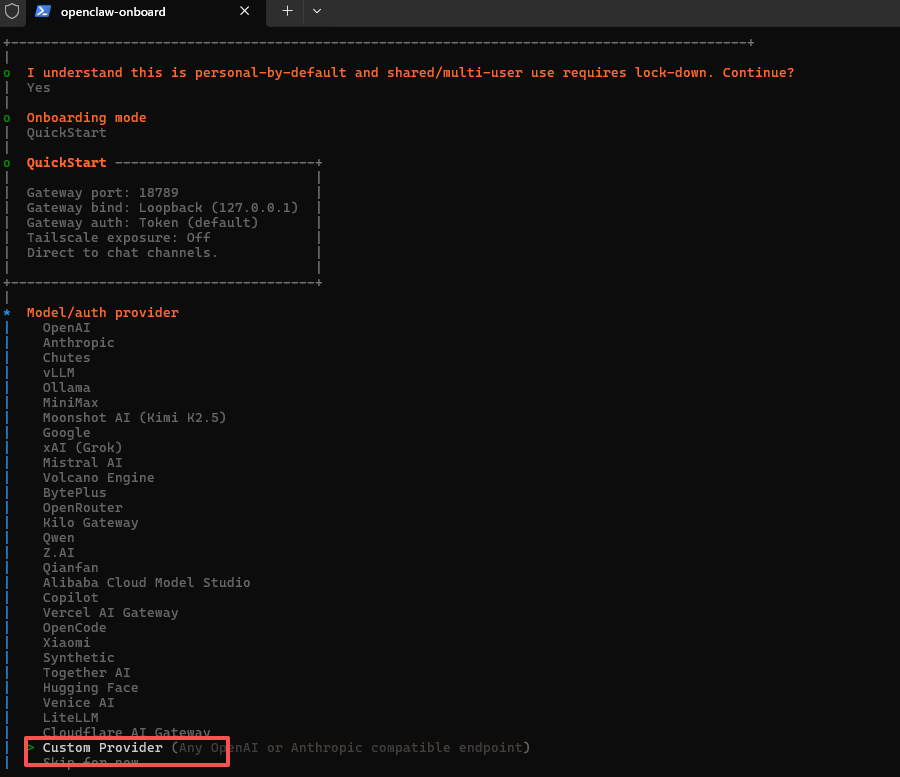This screenshot has height=777, width=900.
Task: Open a new terminal tab with the plus
Action: [285, 12]
